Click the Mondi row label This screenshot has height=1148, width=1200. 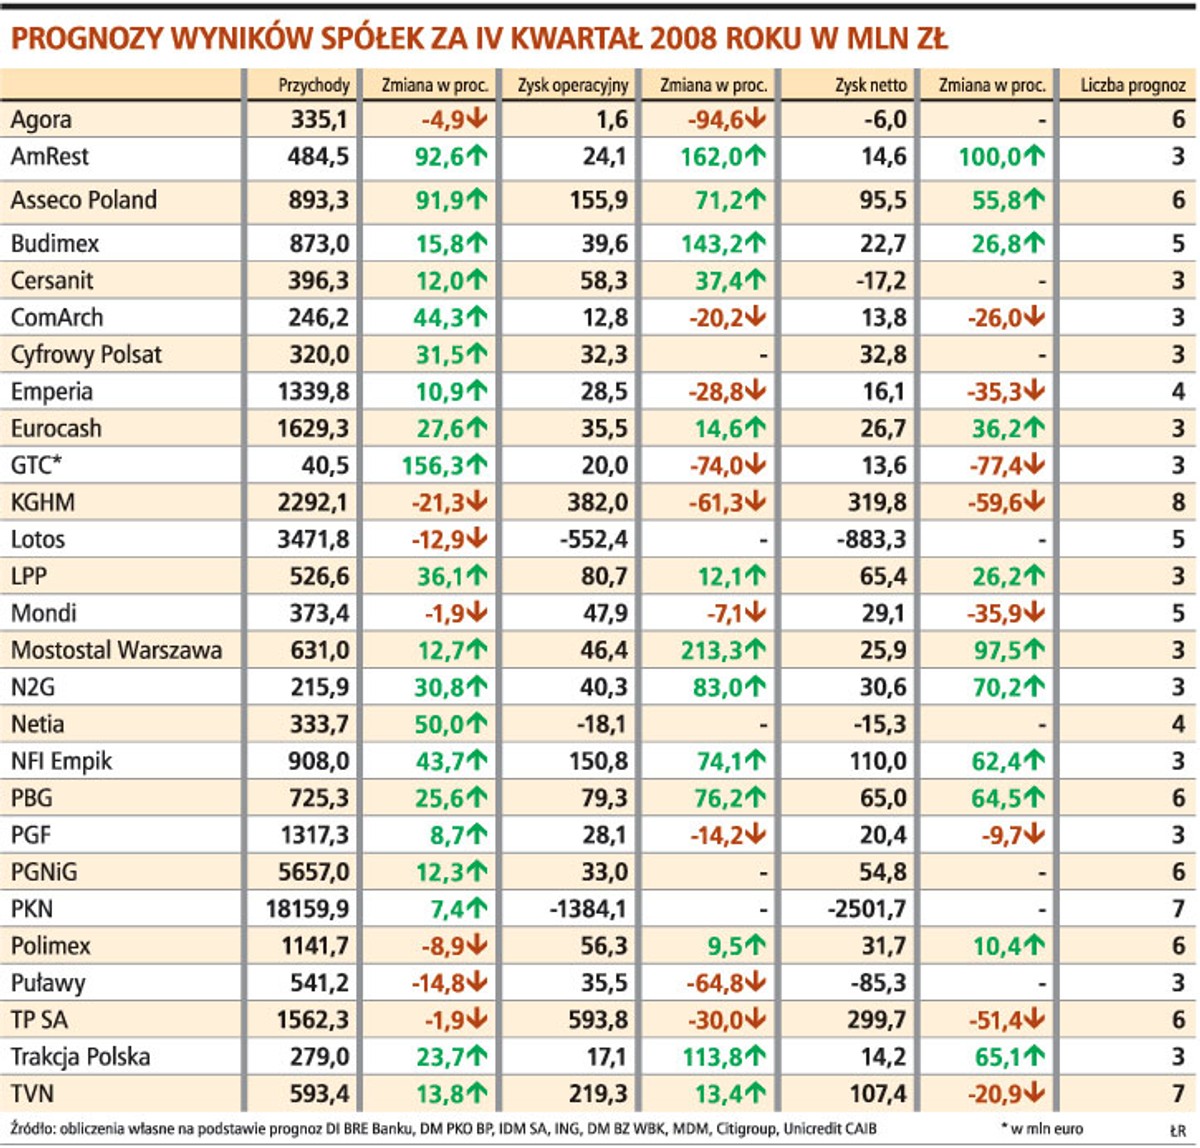(44, 614)
